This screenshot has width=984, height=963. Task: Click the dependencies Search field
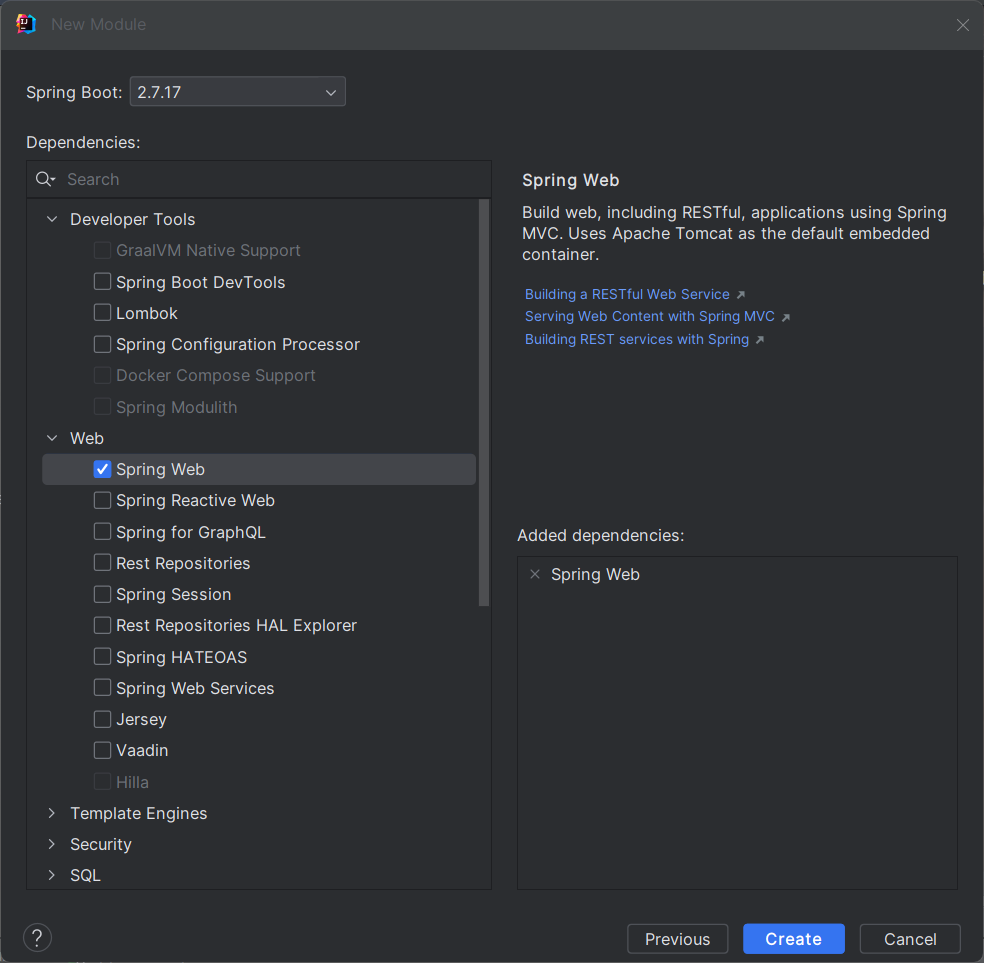pos(270,179)
